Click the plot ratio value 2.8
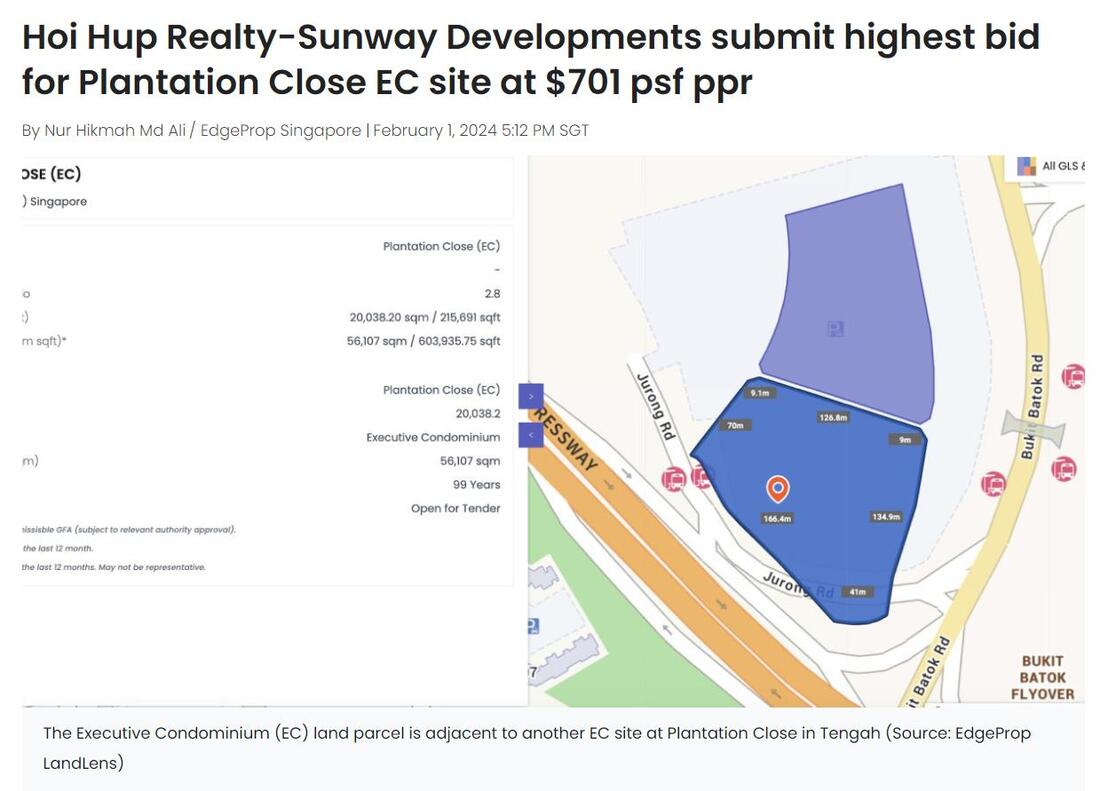The height and width of the screenshot is (791, 1100). coord(492,294)
